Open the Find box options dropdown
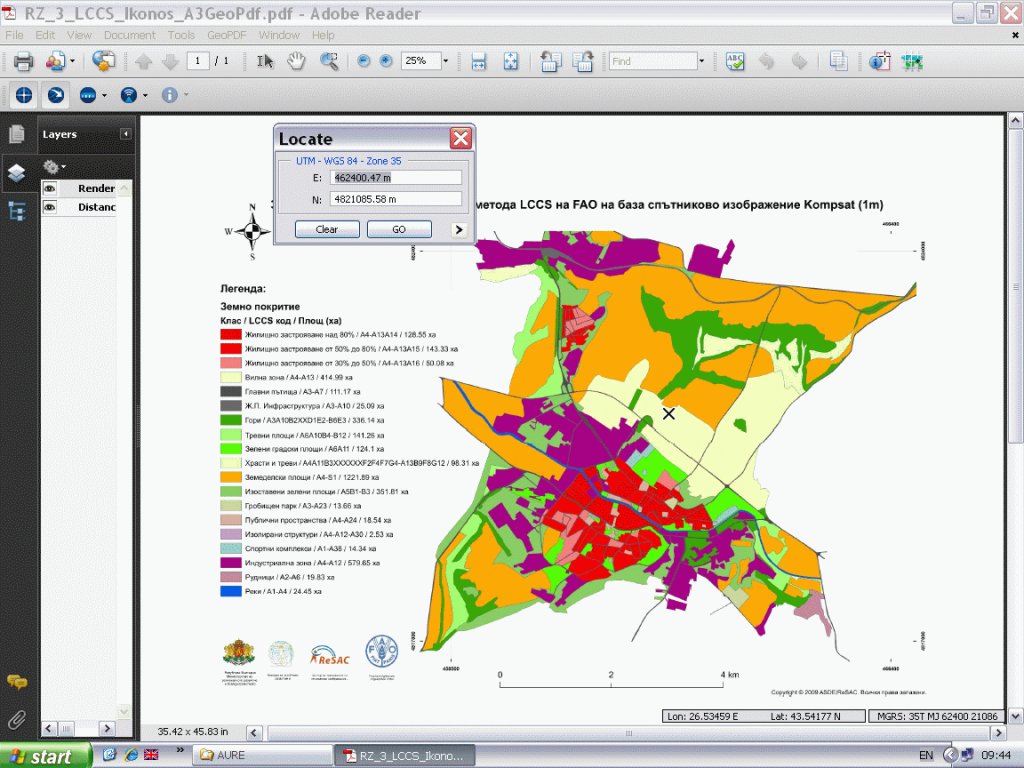Screen dimensions: 1024x768 pos(701,61)
